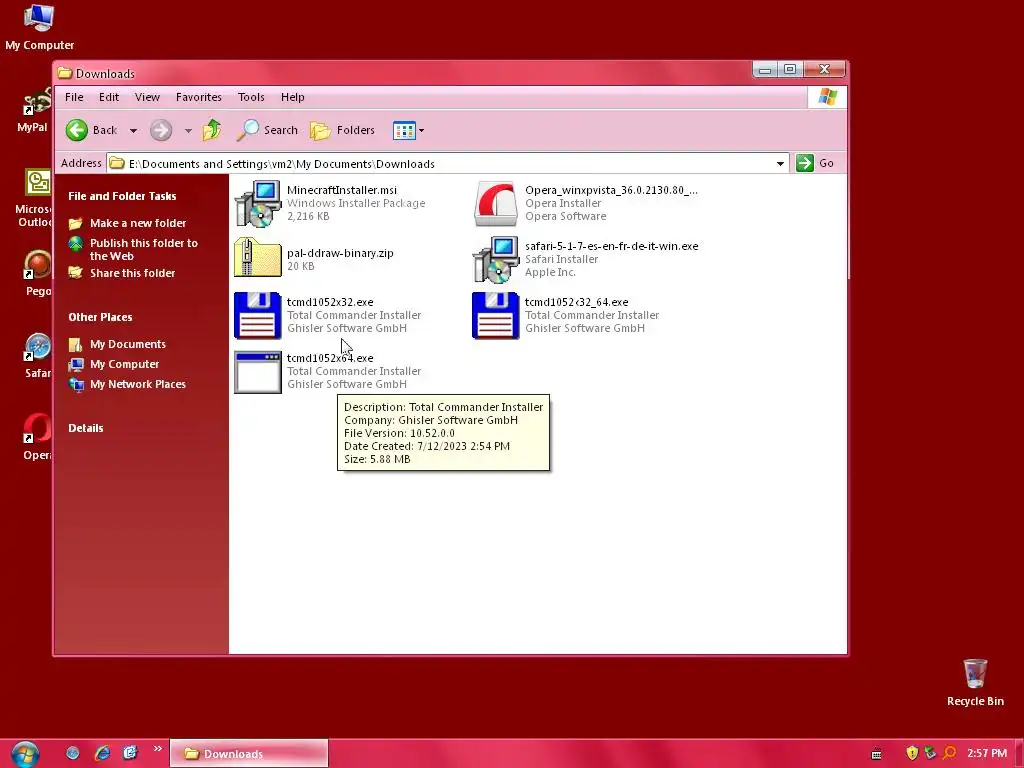Click the Recycle Bin desktop icon
Image resolution: width=1024 pixels, height=768 pixels.
tap(975, 683)
